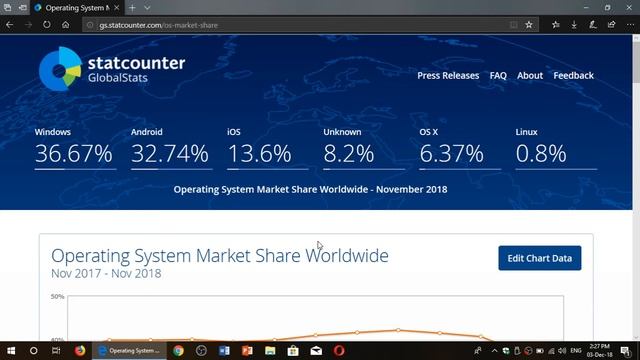Go back to the previous page
The image size is (640, 360).
tap(9, 25)
